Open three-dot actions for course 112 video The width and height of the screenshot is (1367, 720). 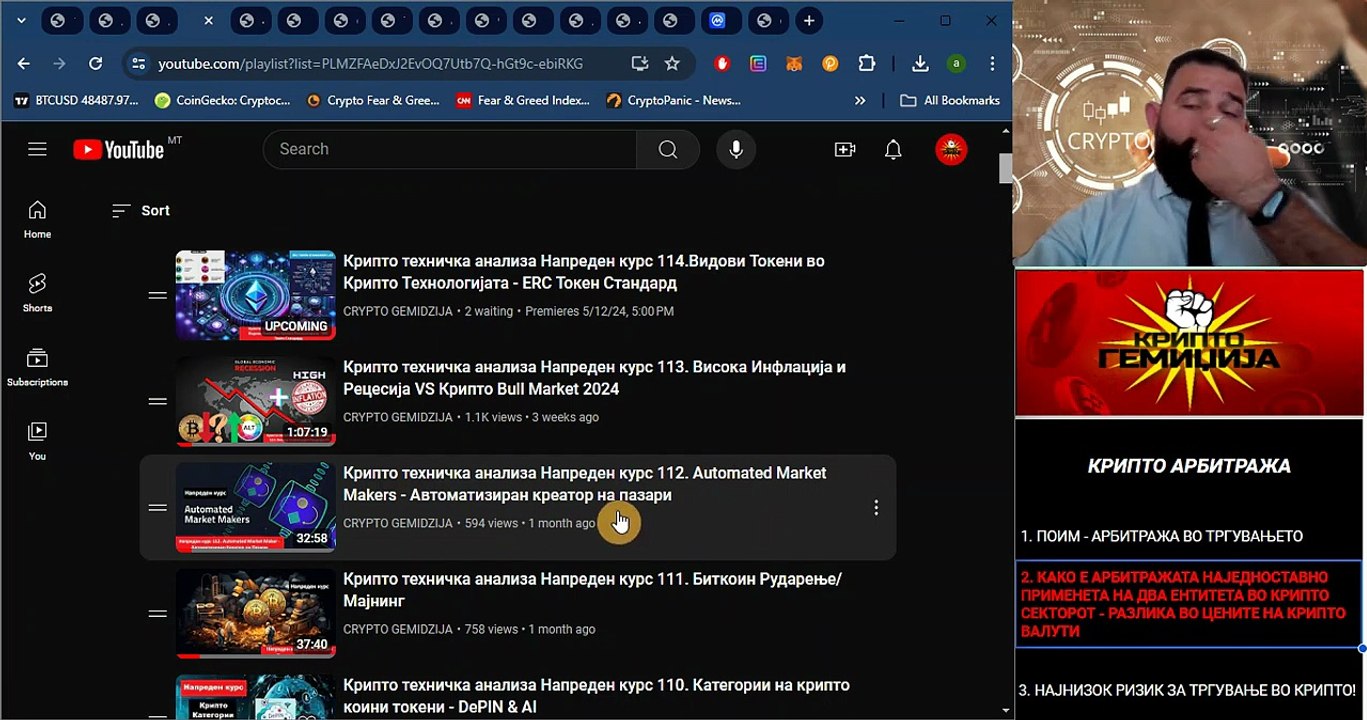click(x=876, y=508)
